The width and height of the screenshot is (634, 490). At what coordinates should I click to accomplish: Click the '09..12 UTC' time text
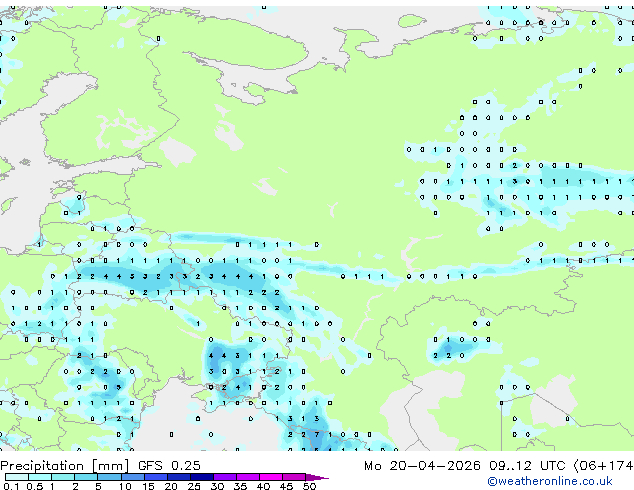pyautogui.click(x=527, y=466)
